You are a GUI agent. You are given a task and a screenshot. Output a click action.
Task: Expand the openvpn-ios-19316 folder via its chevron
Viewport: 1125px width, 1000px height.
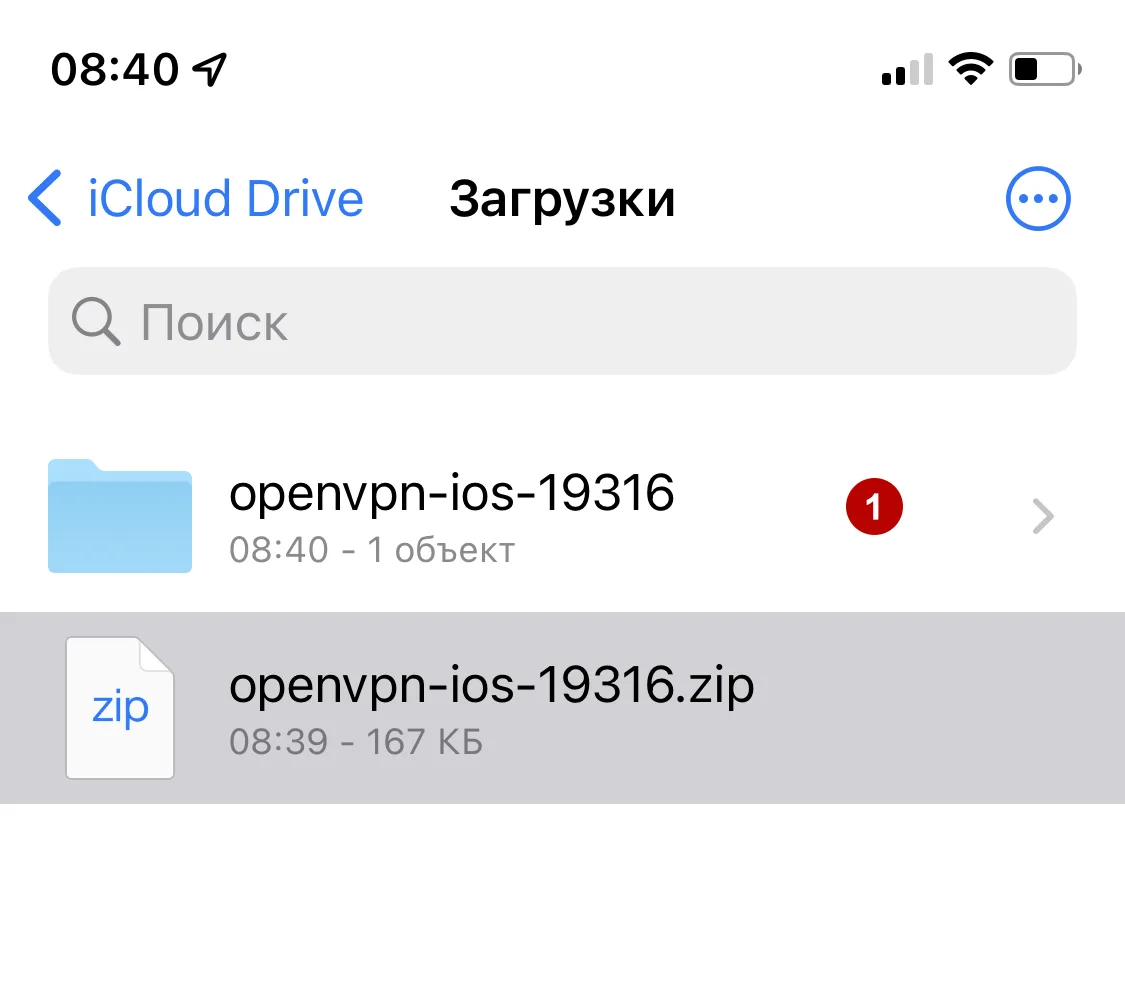coord(1043,516)
